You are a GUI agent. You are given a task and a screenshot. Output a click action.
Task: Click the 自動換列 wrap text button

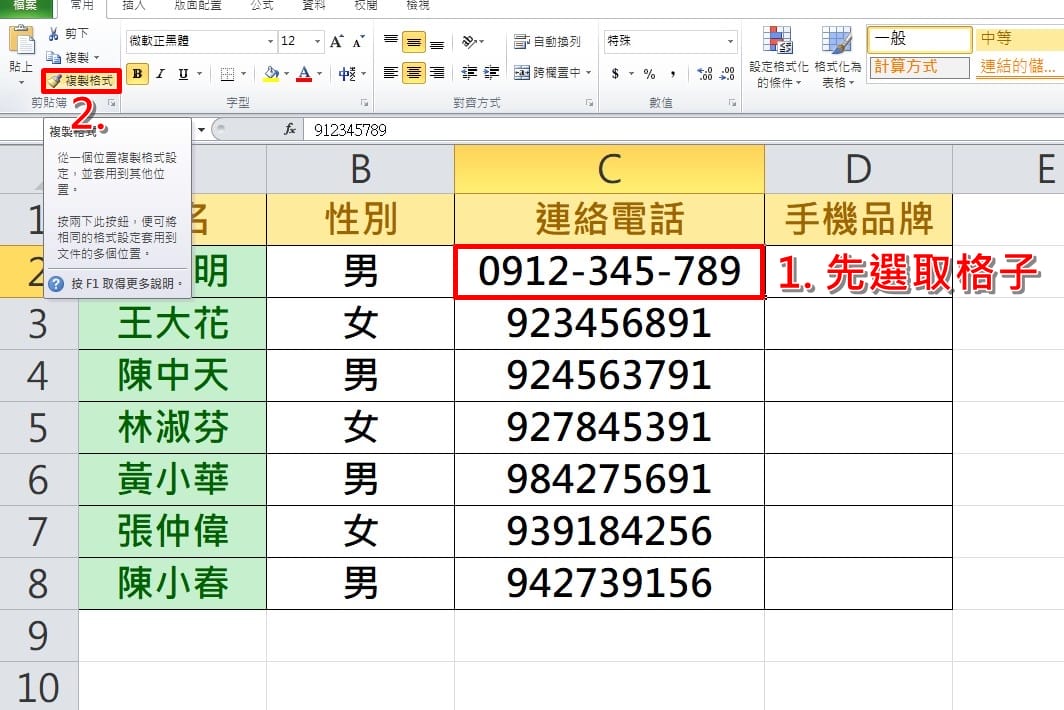point(547,42)
